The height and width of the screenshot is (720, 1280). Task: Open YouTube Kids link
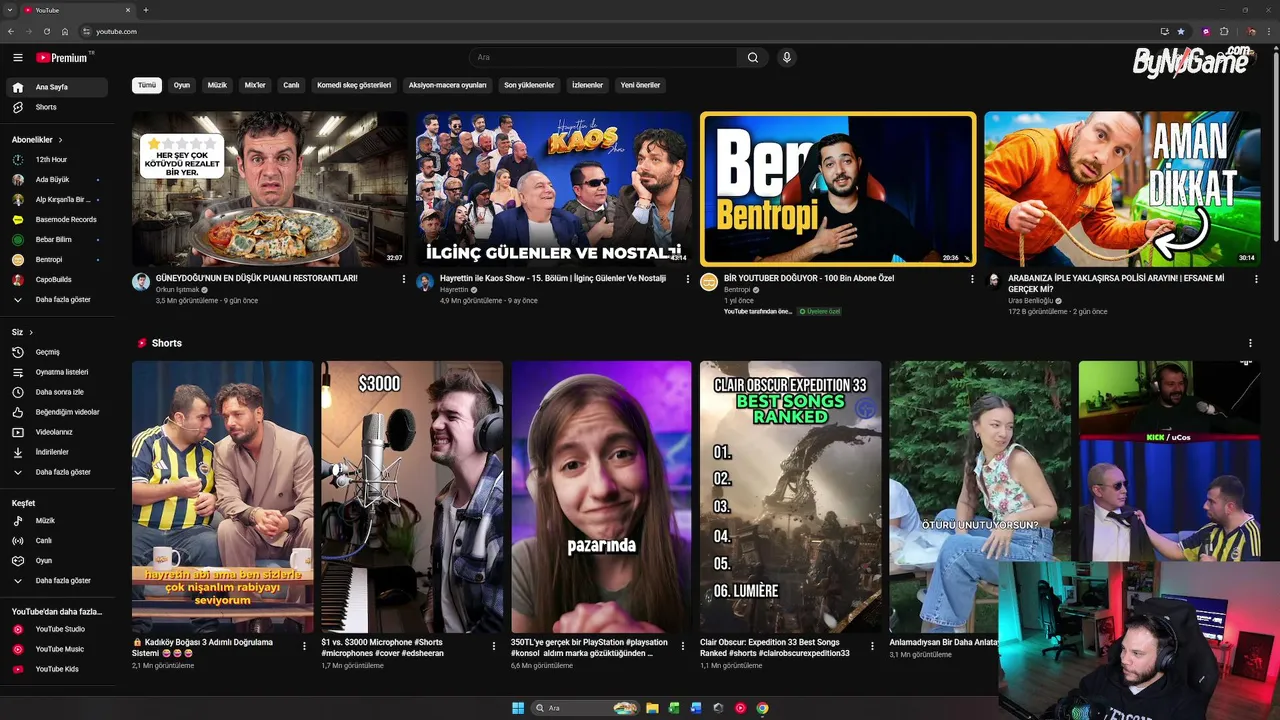[x=56, y=669]
